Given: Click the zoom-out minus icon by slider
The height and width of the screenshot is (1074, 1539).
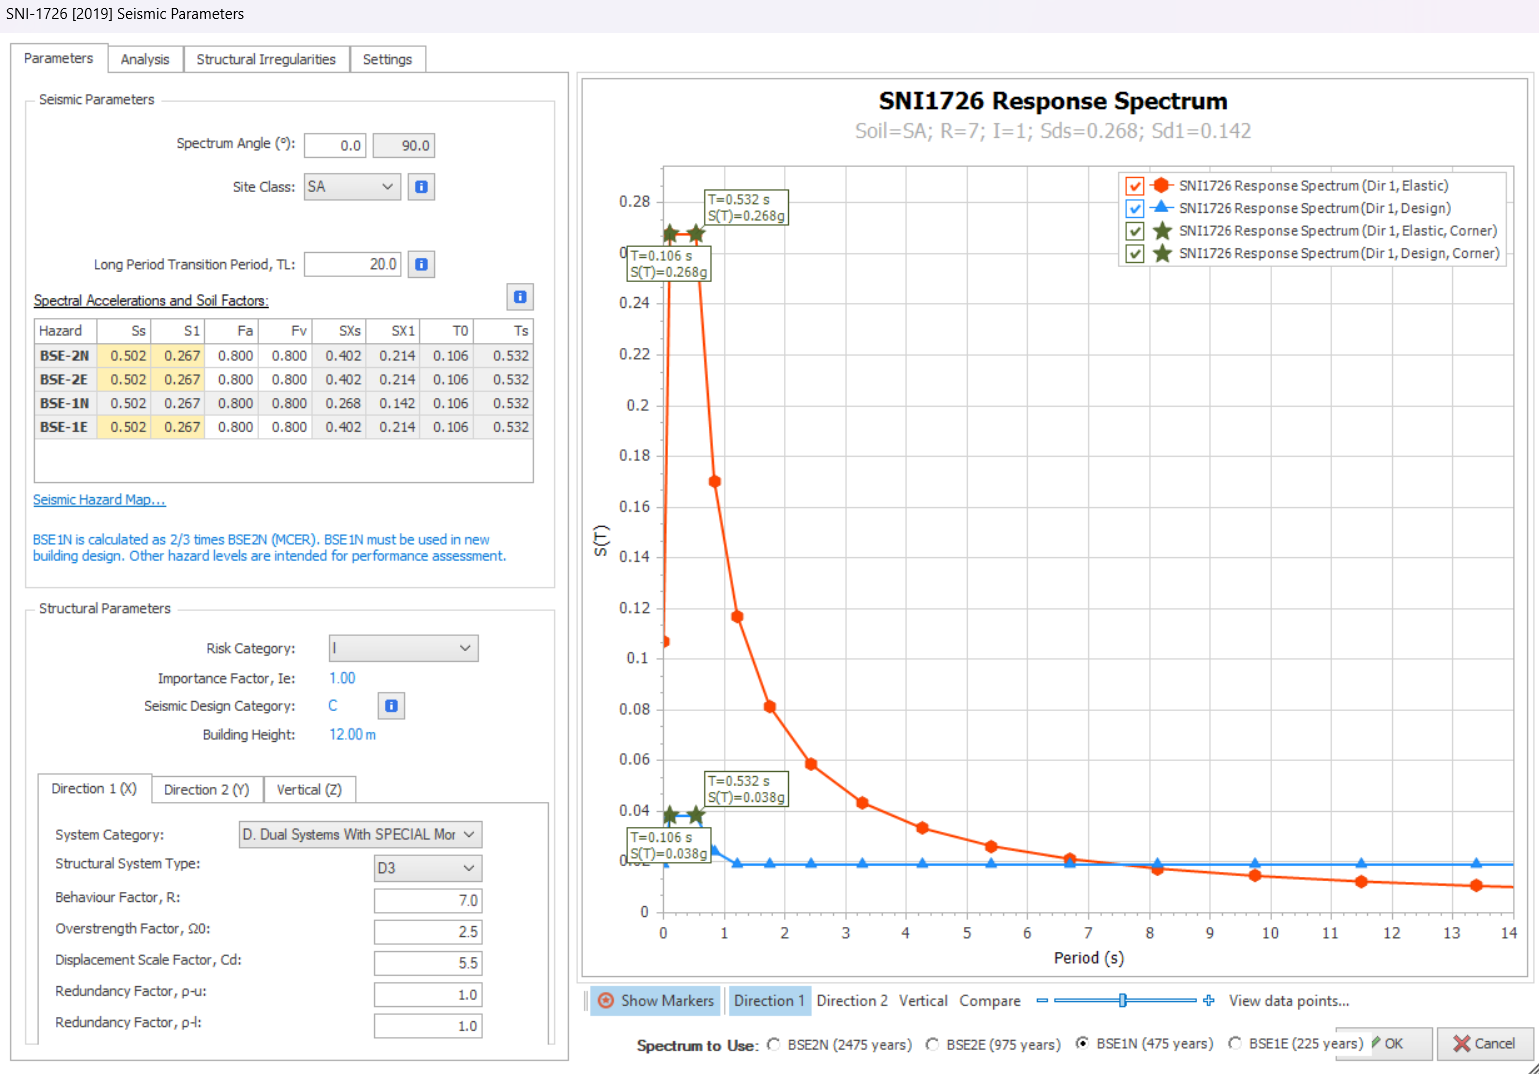Looking at the screenshot, I should 1042,1001.
